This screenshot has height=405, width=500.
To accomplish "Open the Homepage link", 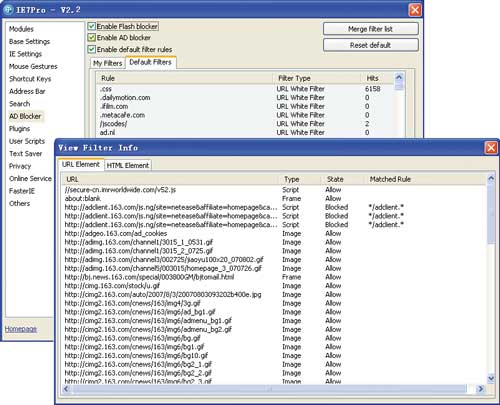I will tap(20, 329).
